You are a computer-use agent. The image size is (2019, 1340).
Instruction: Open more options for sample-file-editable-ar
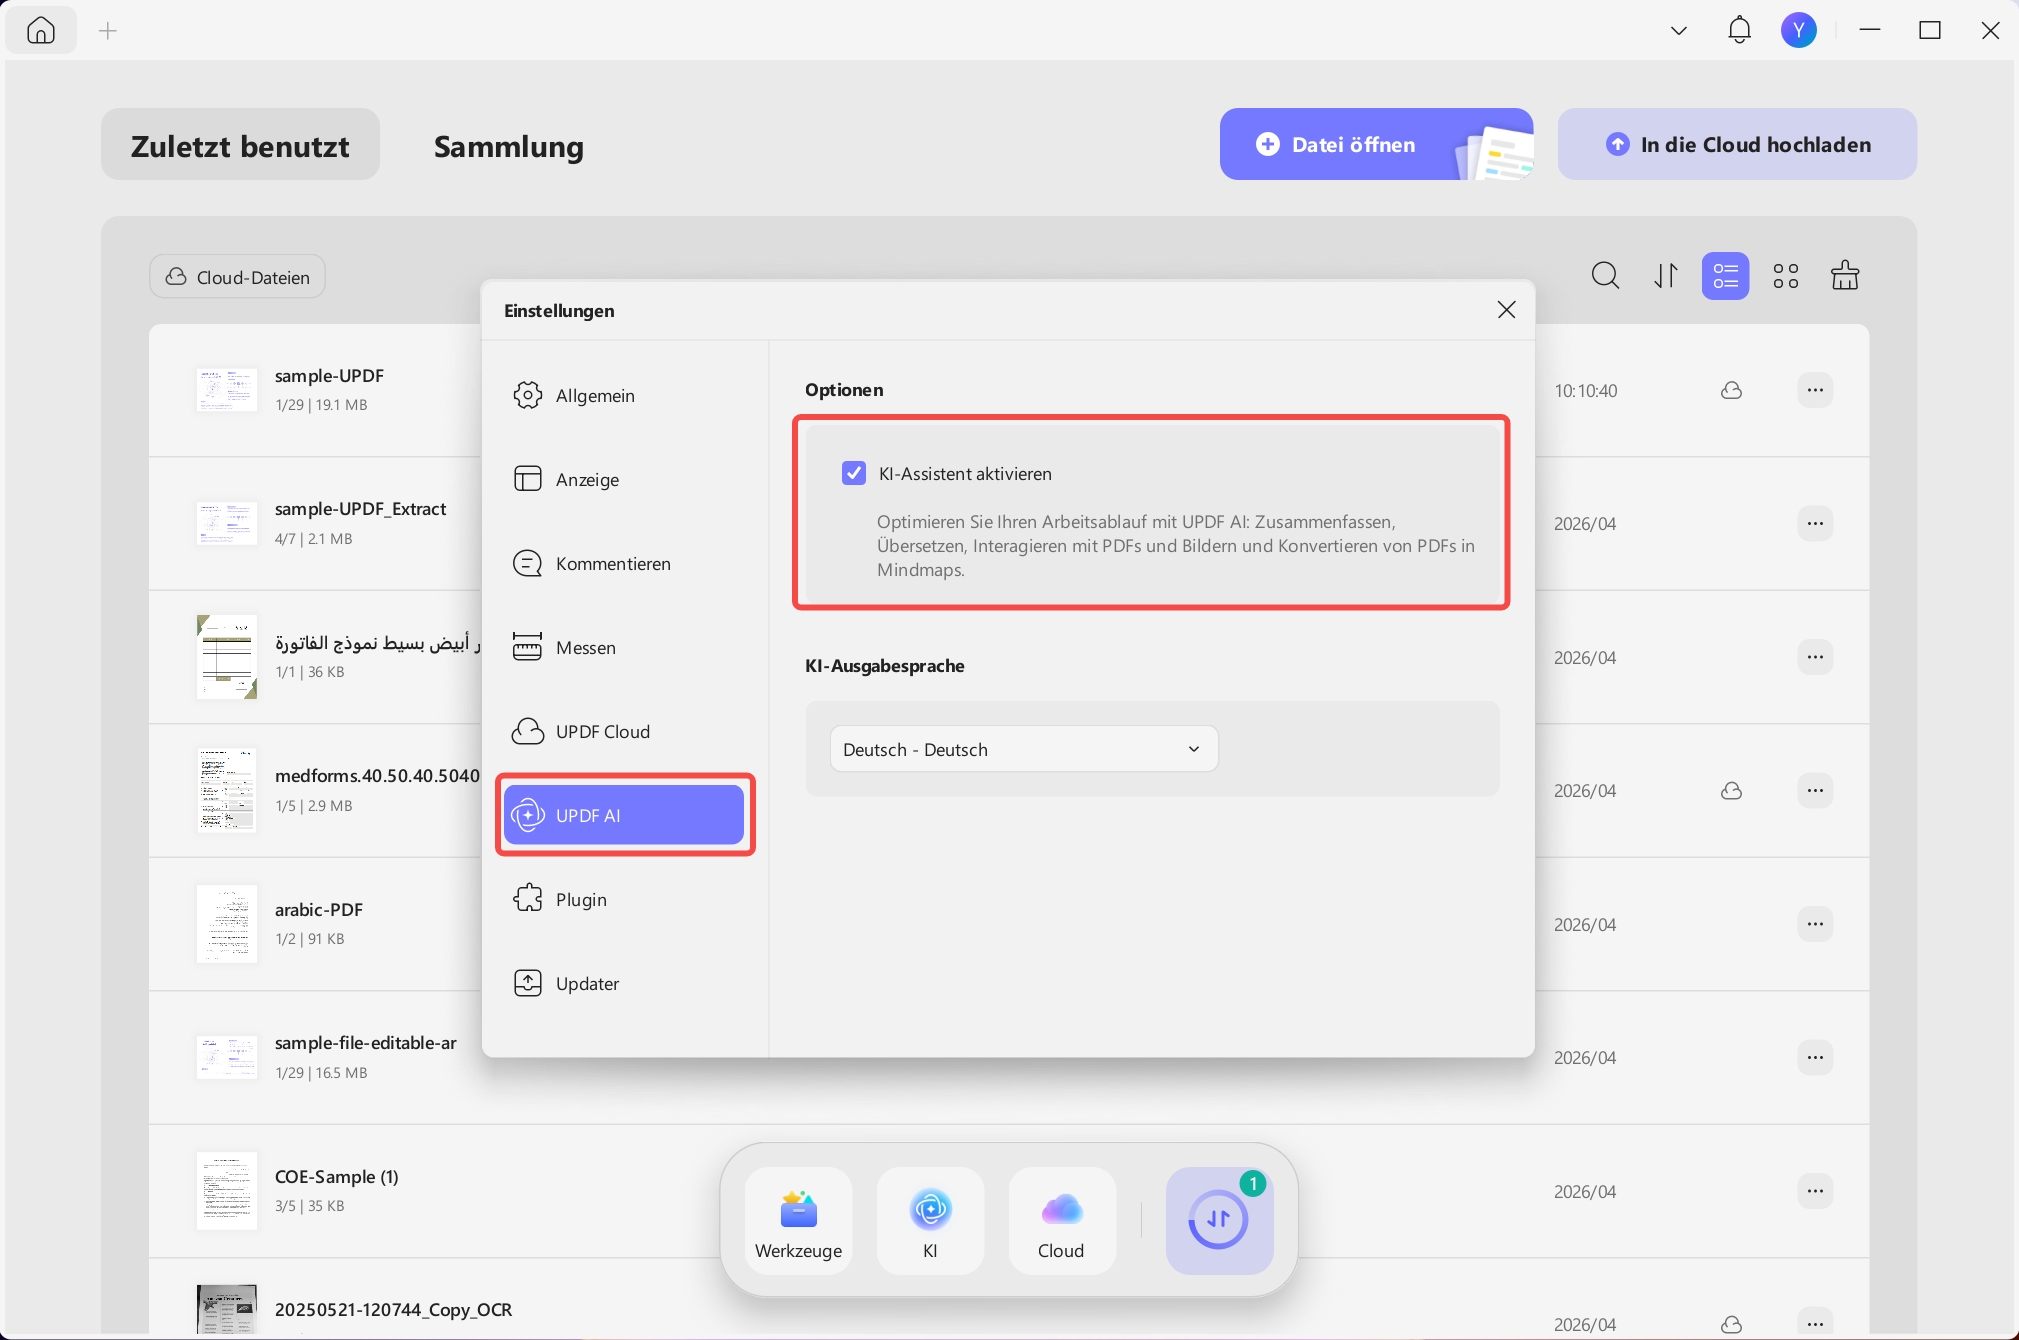1815,1057
